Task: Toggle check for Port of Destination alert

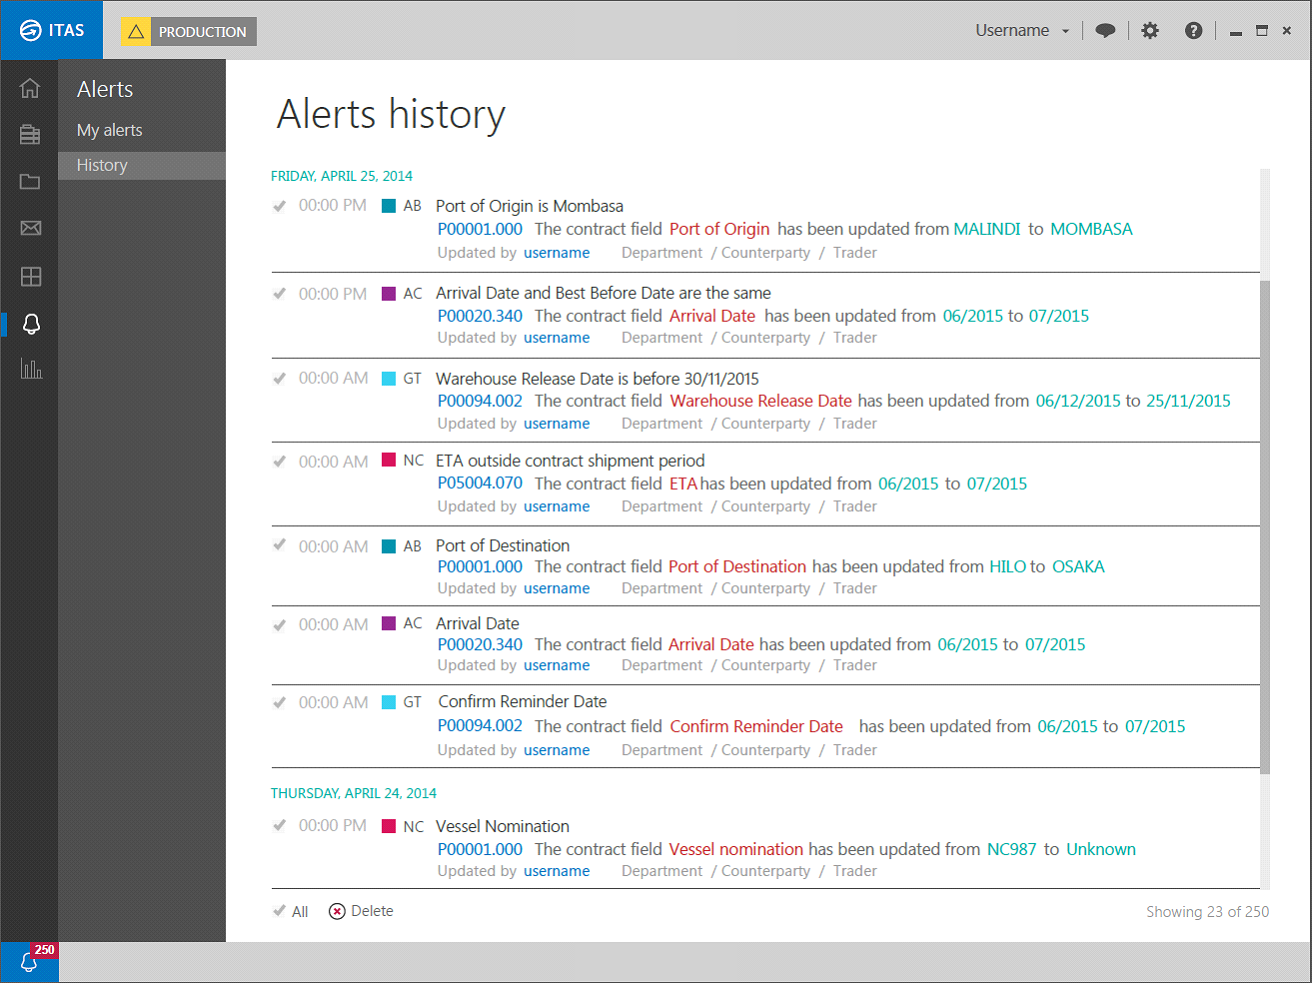Action: click(x=279, y=546)
